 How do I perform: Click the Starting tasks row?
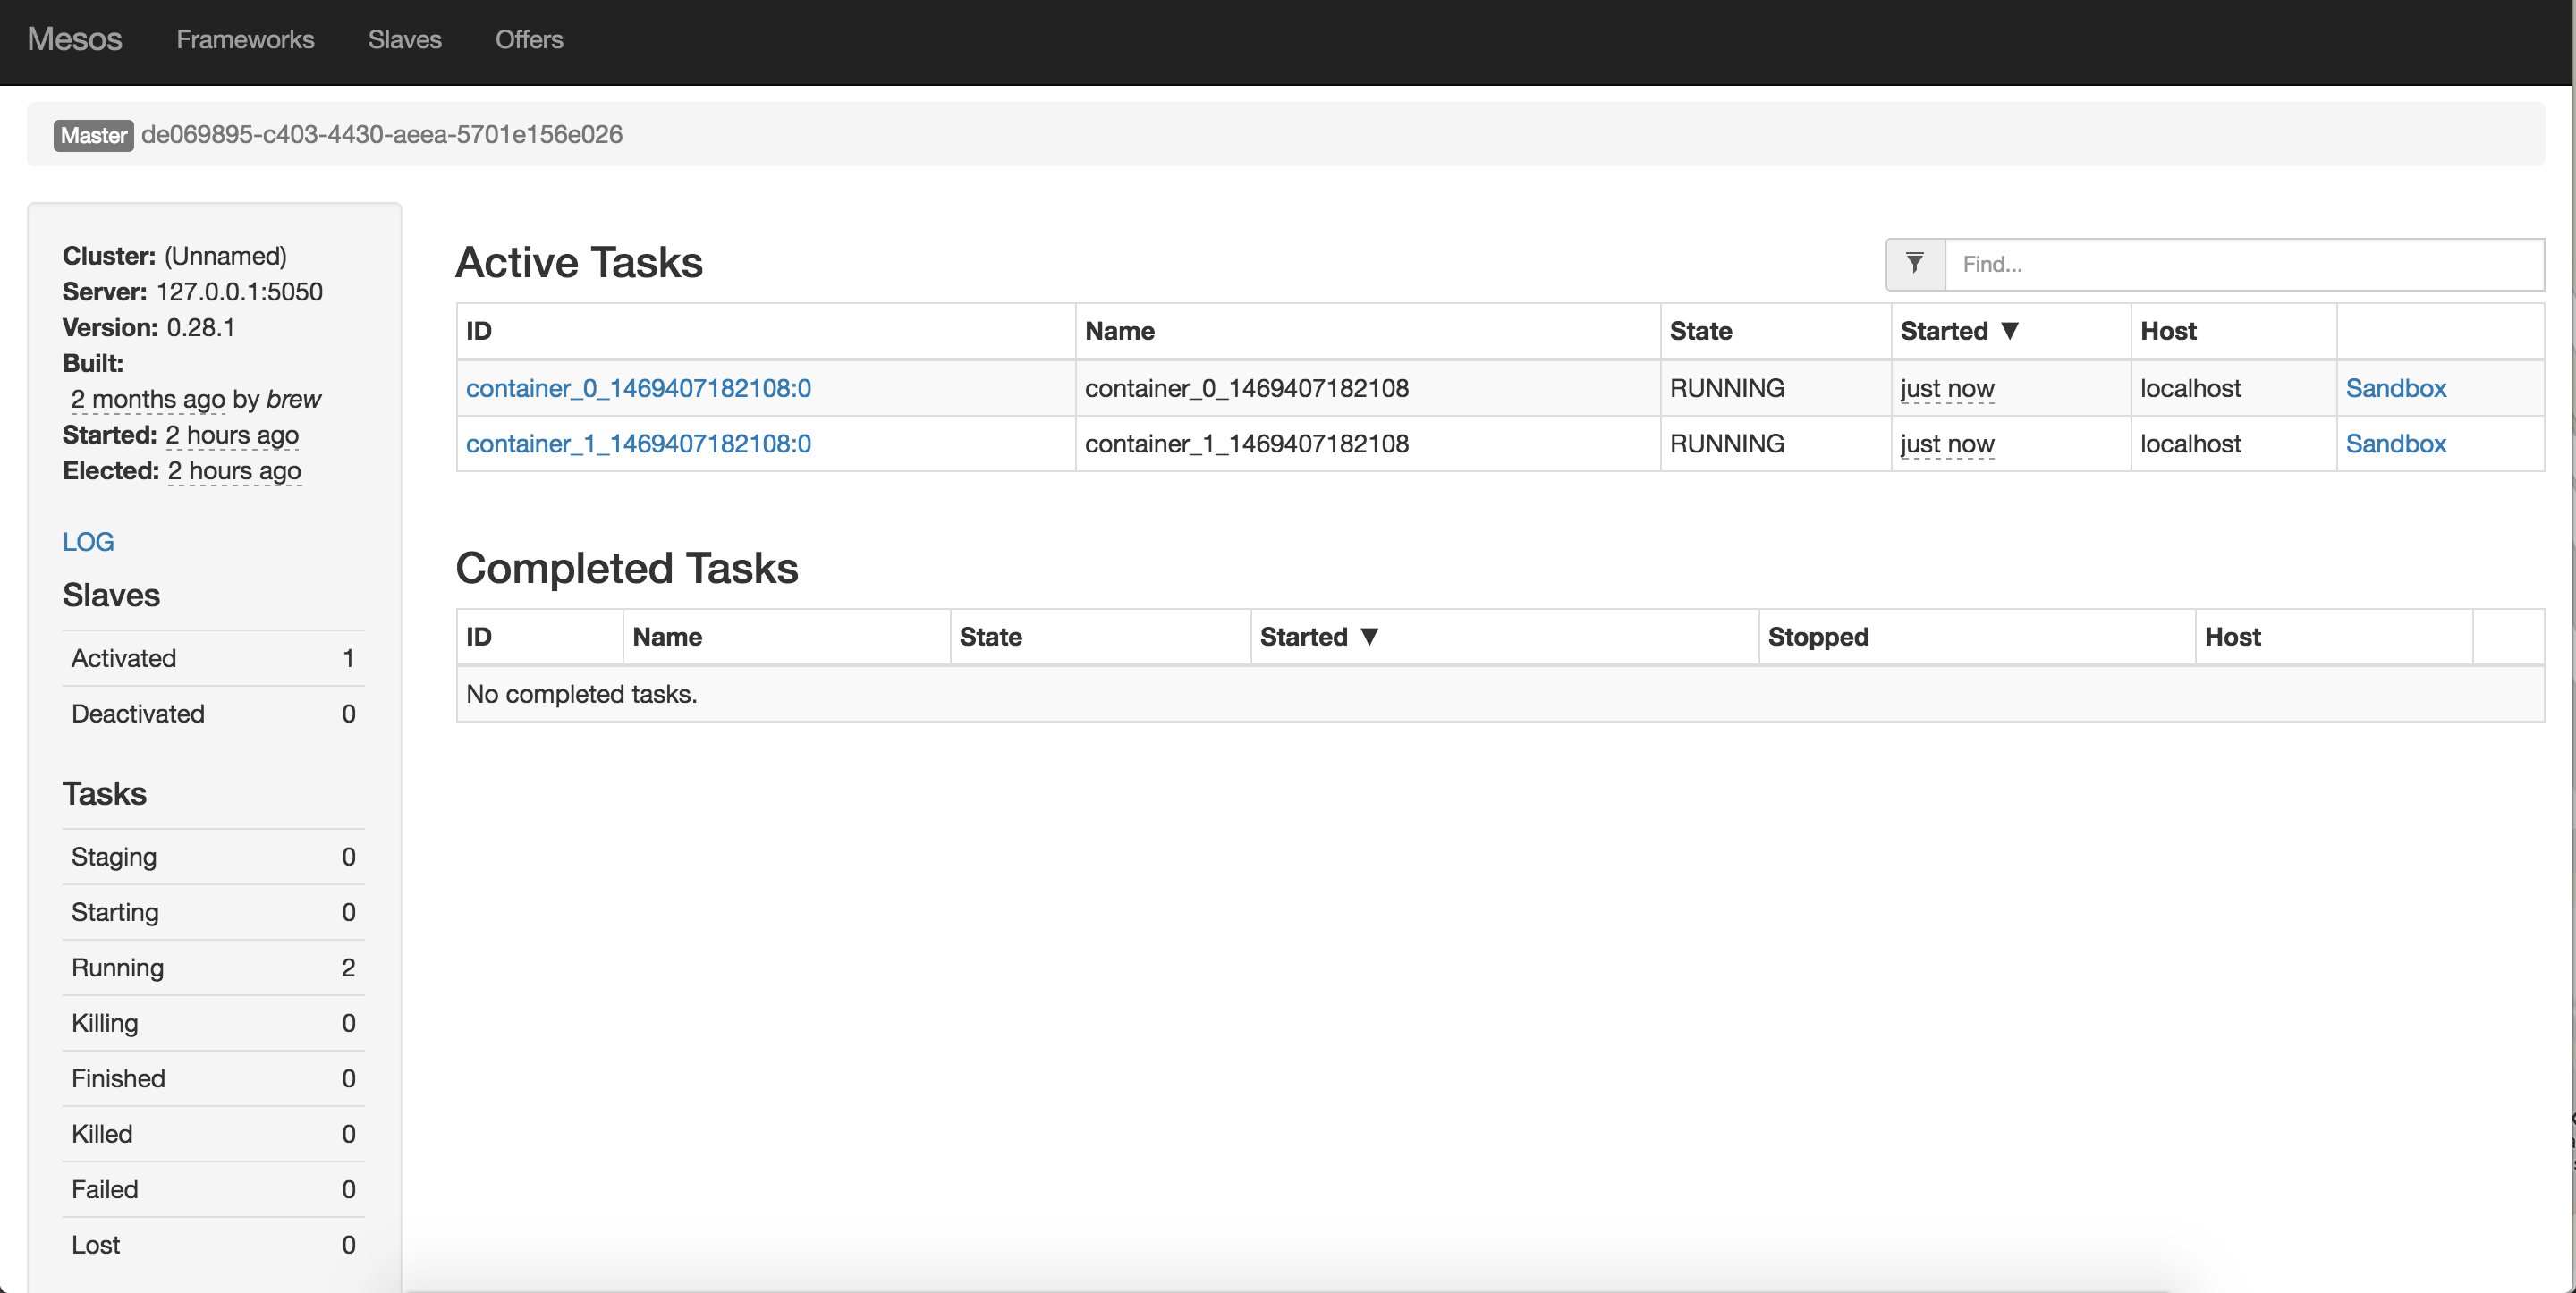click(213, 912)
